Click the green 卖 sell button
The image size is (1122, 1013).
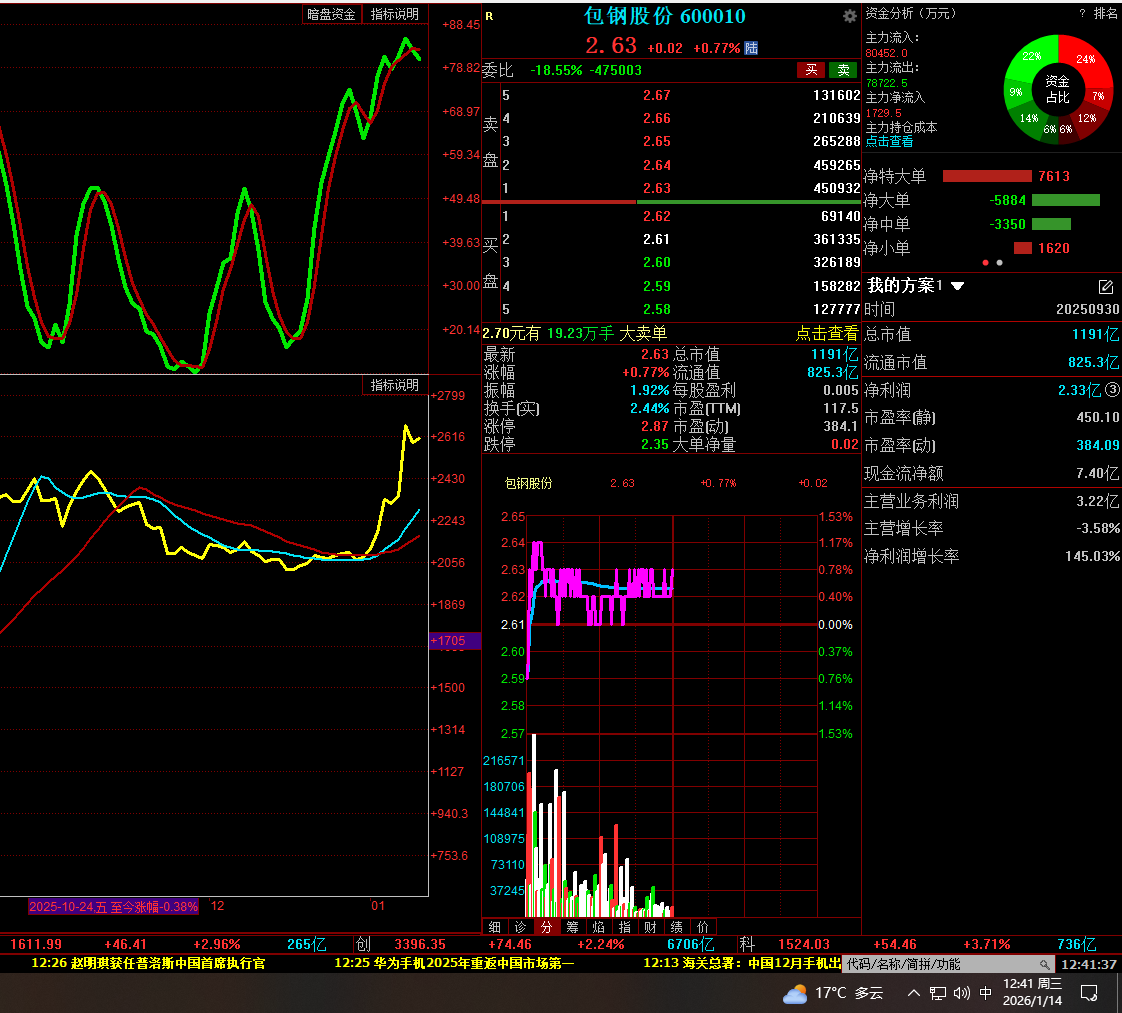tap(844, 70)
